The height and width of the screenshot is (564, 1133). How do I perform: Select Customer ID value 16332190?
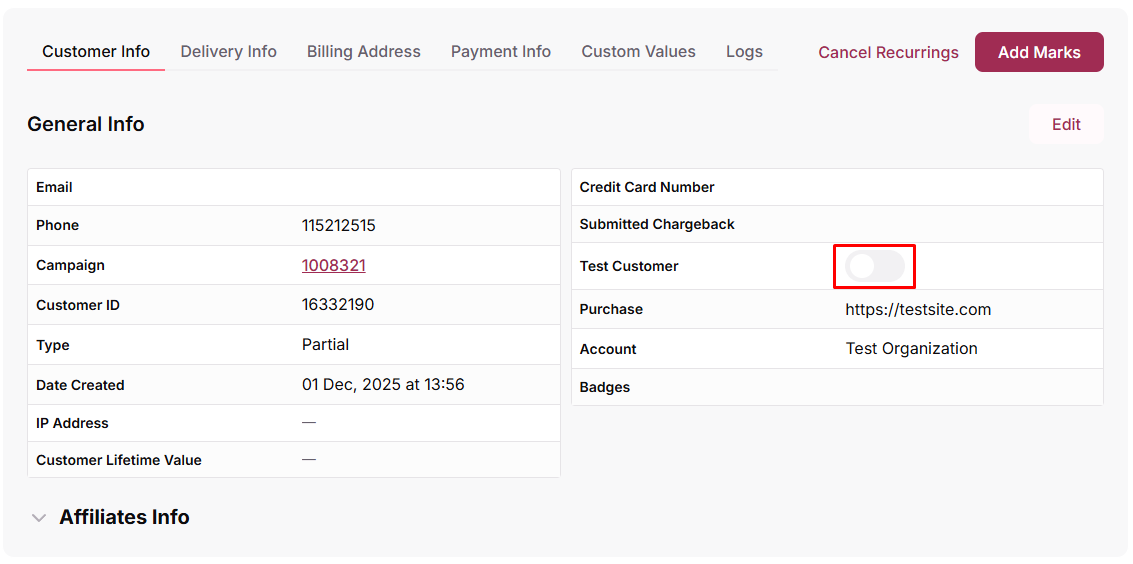point(338,305)
